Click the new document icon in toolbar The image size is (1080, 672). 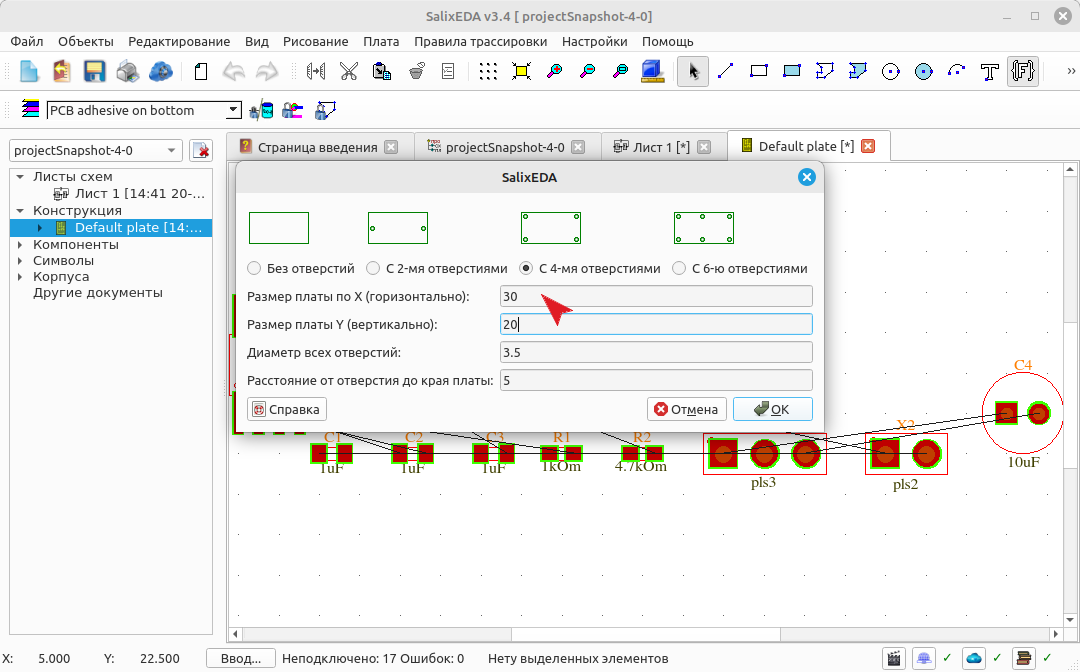tap(29, 71)
